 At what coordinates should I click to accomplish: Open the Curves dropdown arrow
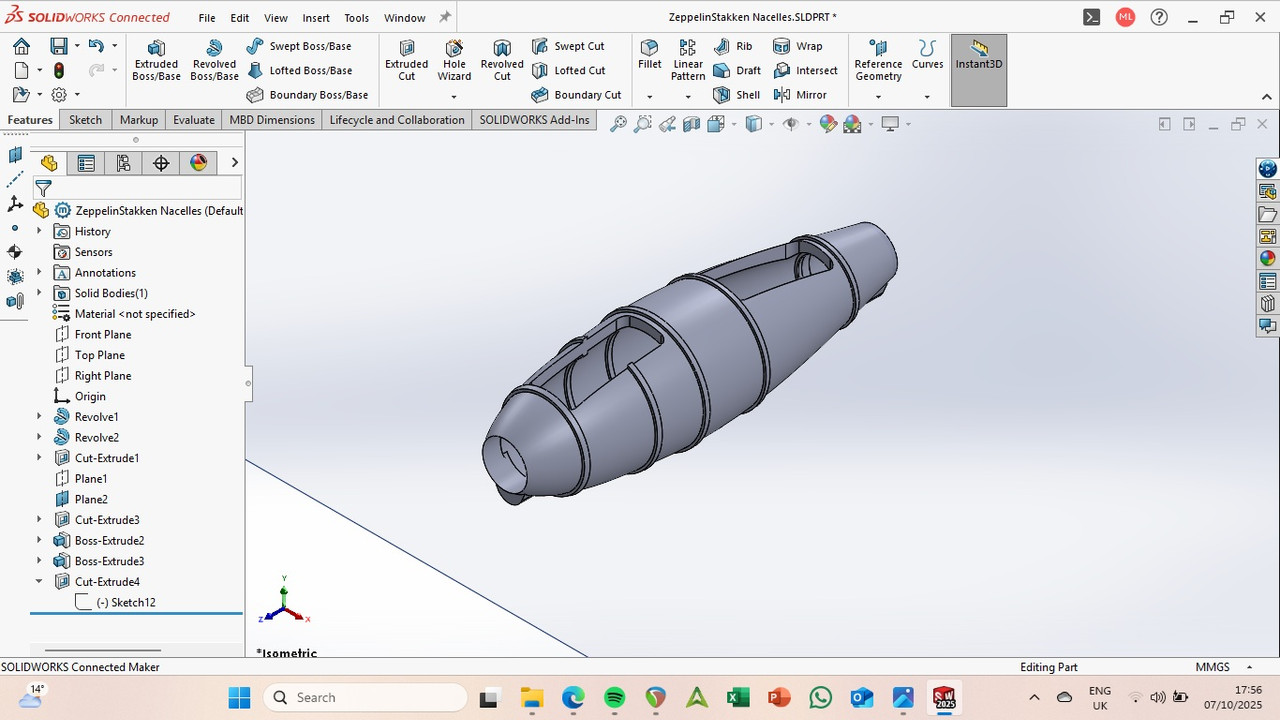927,97
